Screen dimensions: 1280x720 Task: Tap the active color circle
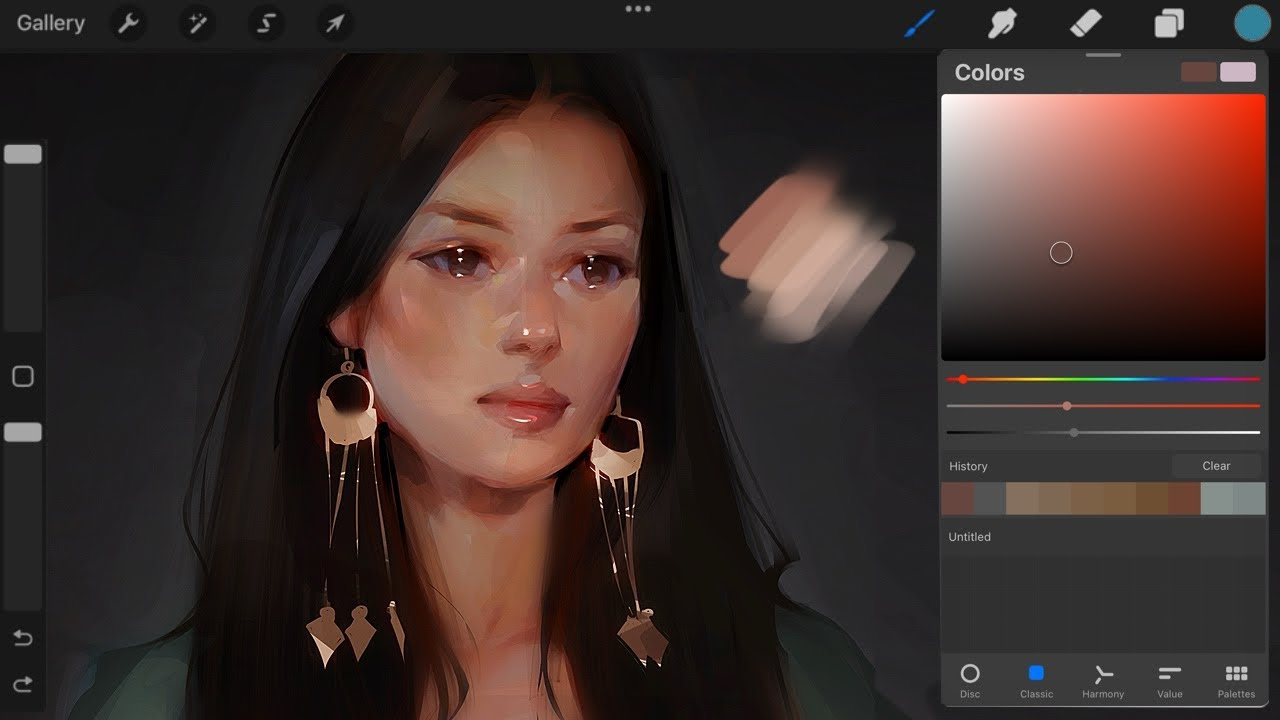1252,23
